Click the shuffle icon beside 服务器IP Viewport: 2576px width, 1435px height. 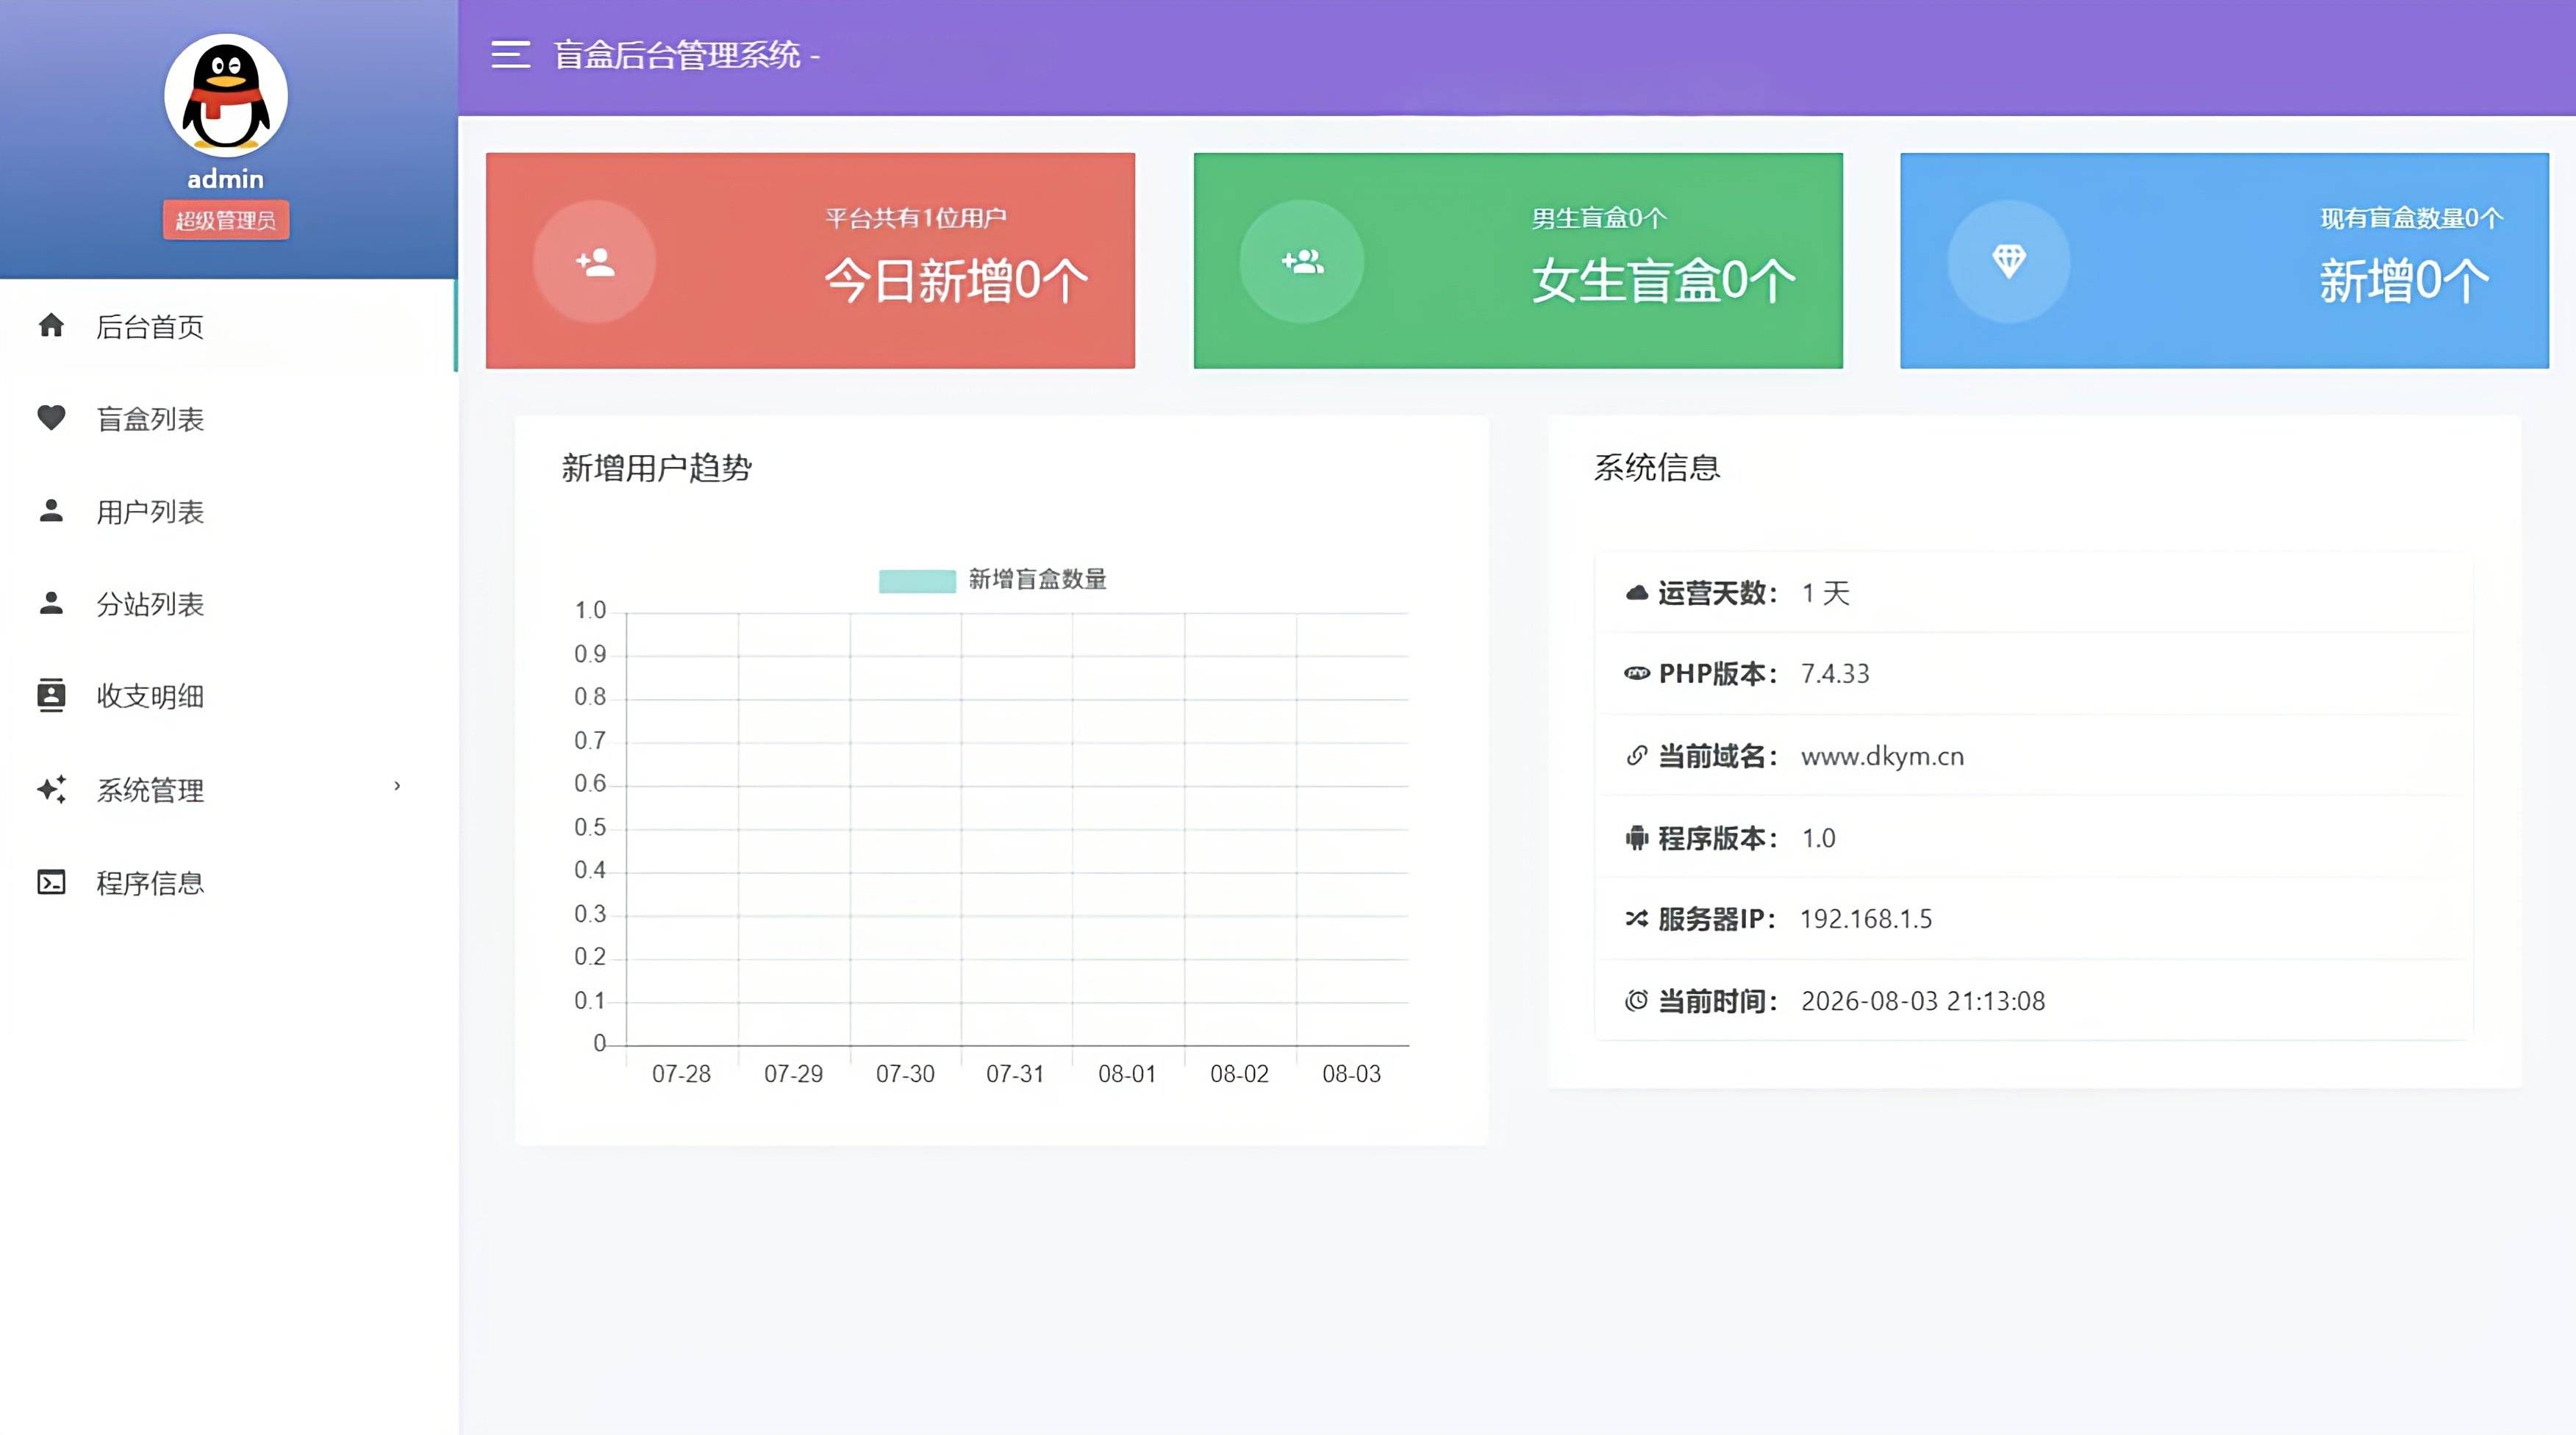click(1637, 918)
